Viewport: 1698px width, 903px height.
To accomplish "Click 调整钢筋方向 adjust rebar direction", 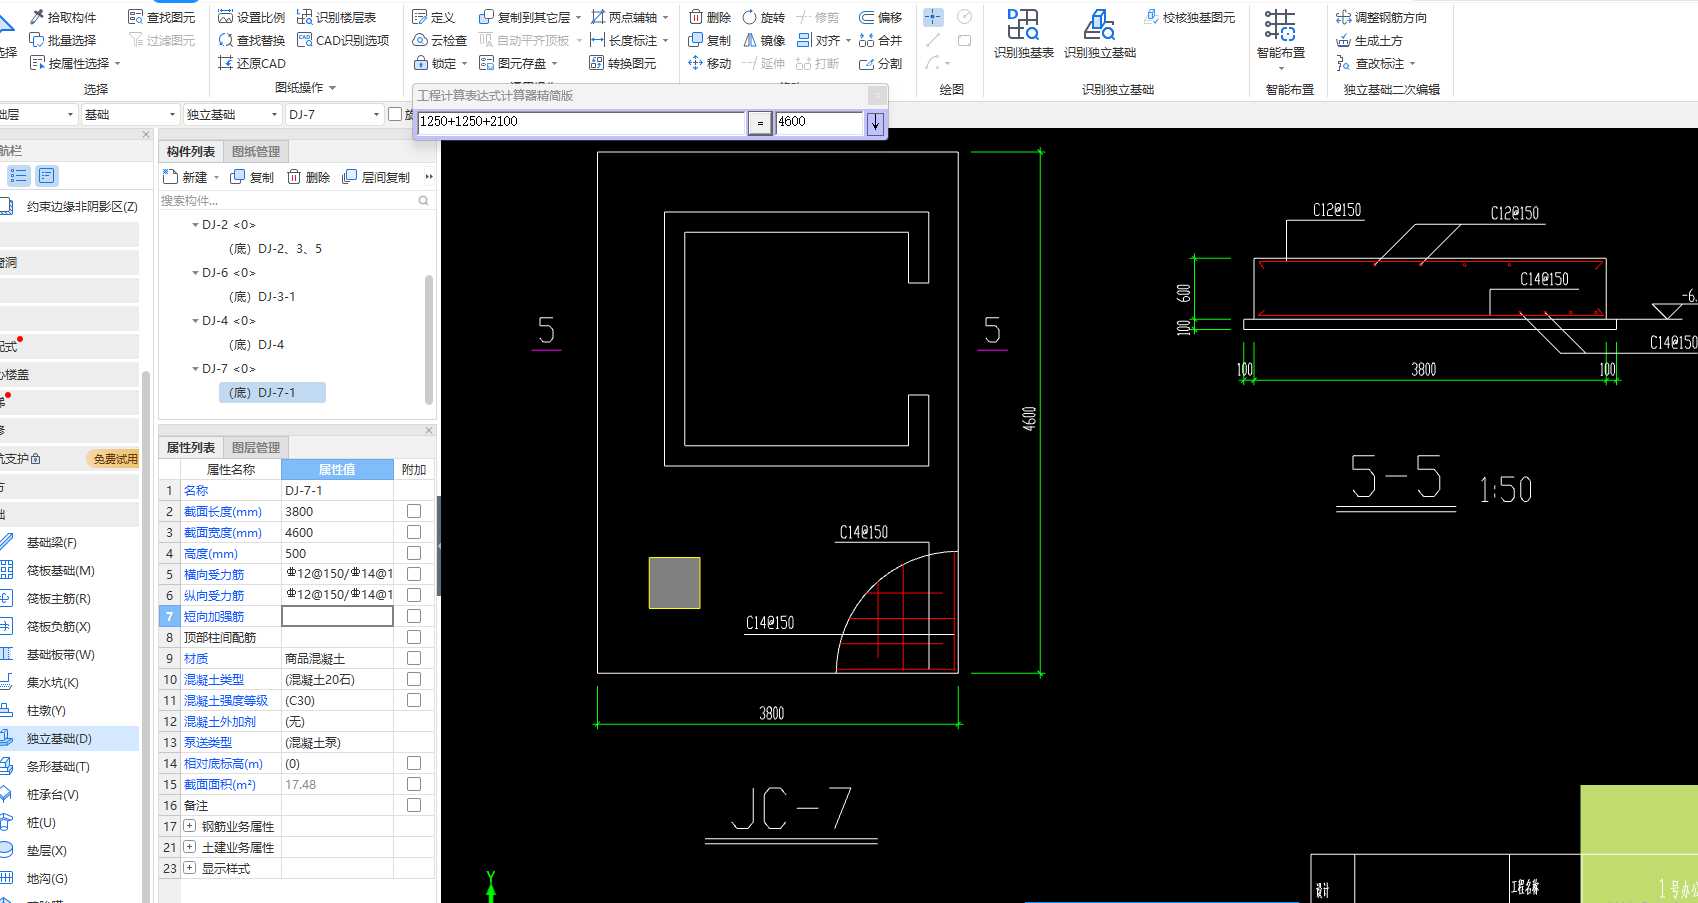I will click(1382, 17).
